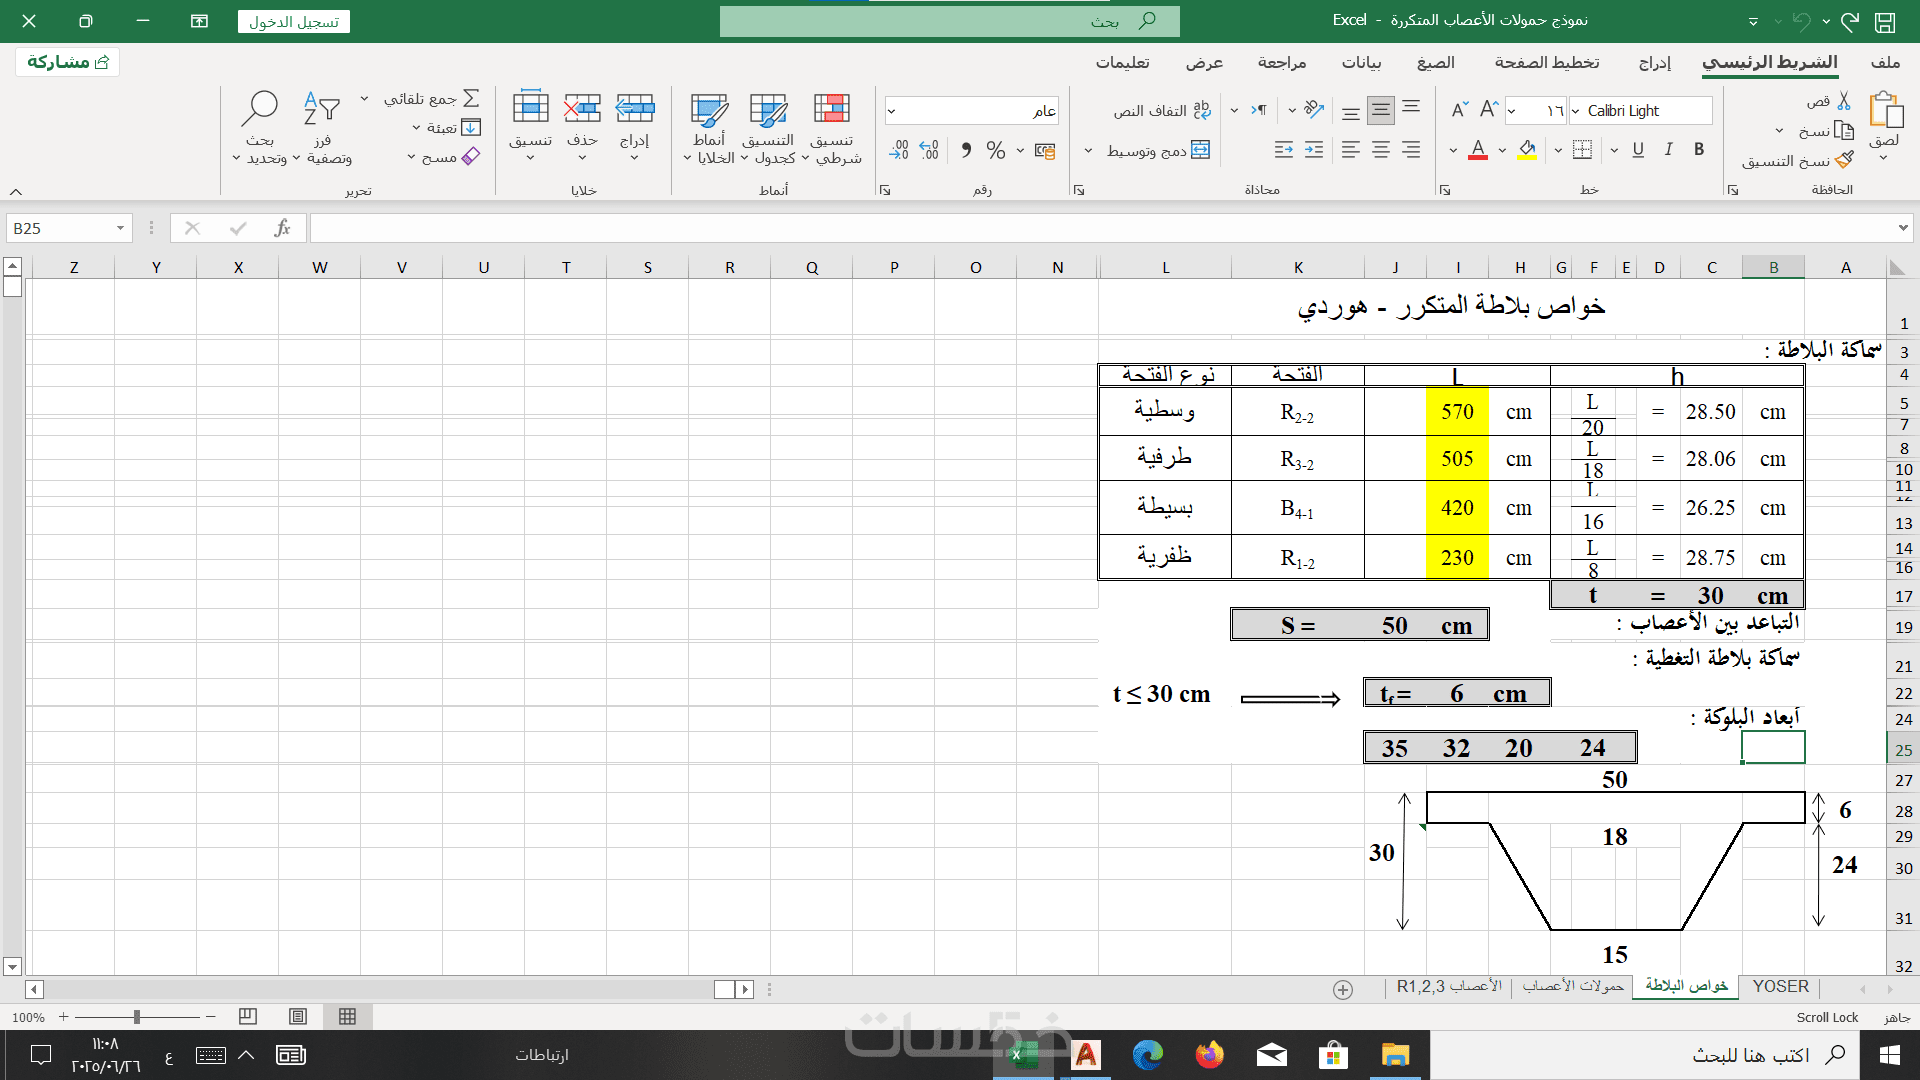This screenshot has height=1080, width=1920.
Task: Click the Format Painter brush icon
Action: pos(1845,160)
